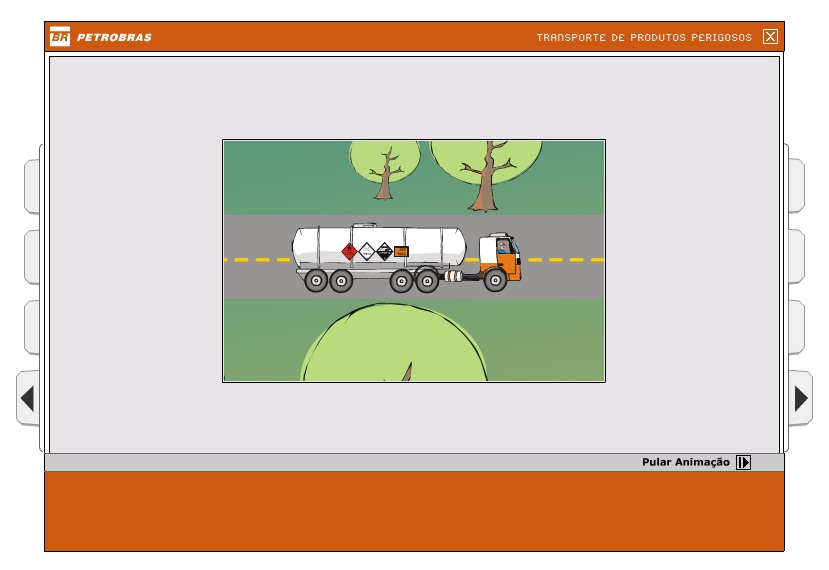Click the Pular Animação text link
Viewport: 829px width, 570px height.
[686, 462]
